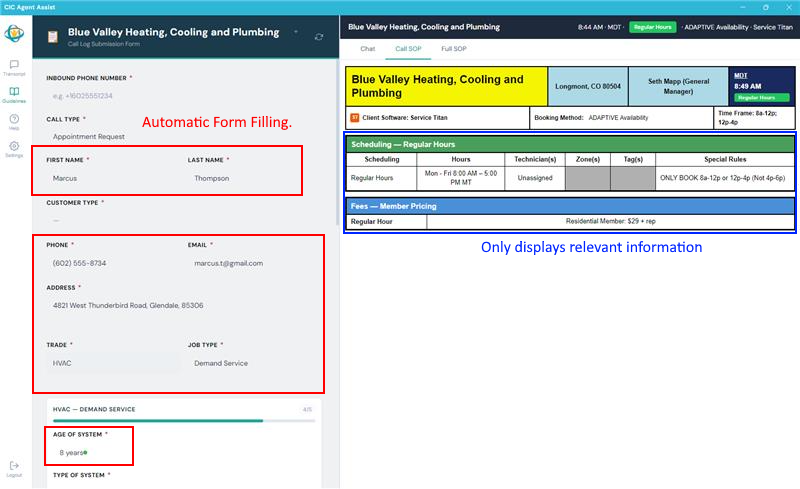Viewport: 800px width, 489px height.
Task: Expand the company selector chevron in form header
Action: (296, 32)
